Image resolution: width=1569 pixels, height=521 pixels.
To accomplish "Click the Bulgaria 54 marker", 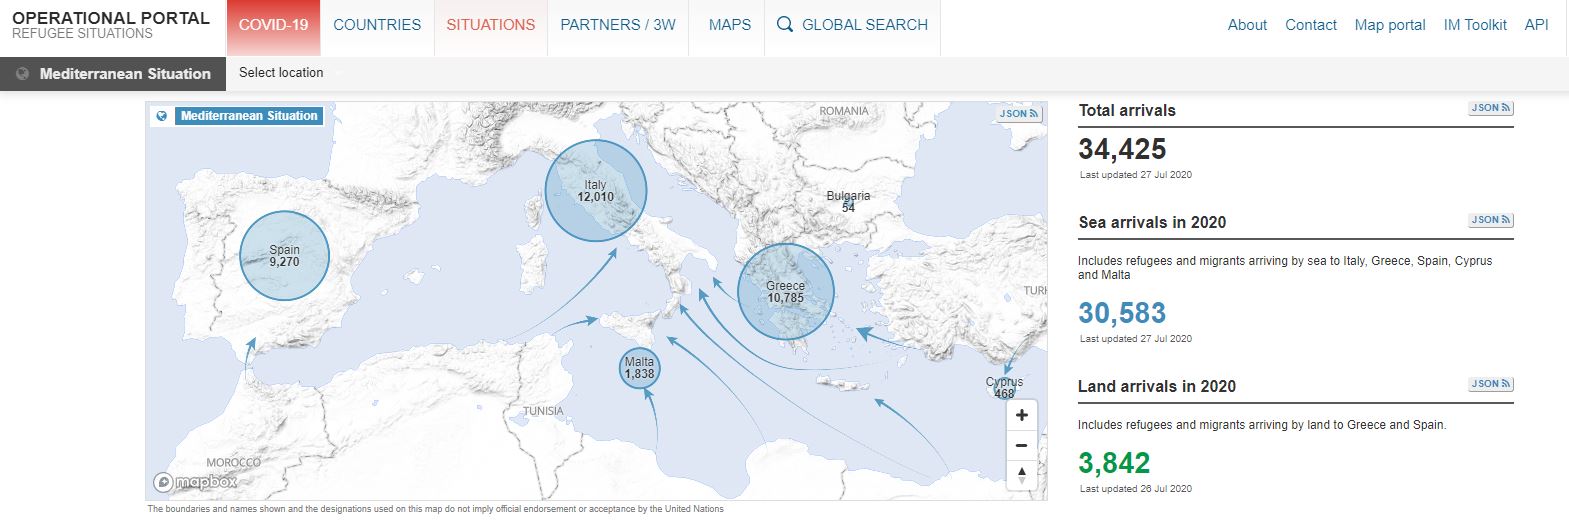I will [x=848, y=201].
